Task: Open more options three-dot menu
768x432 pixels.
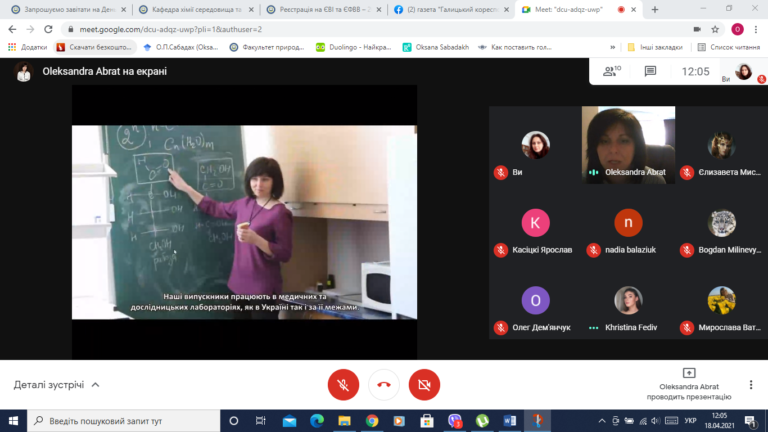Action: pyautogui.click(x=751, y=385)
